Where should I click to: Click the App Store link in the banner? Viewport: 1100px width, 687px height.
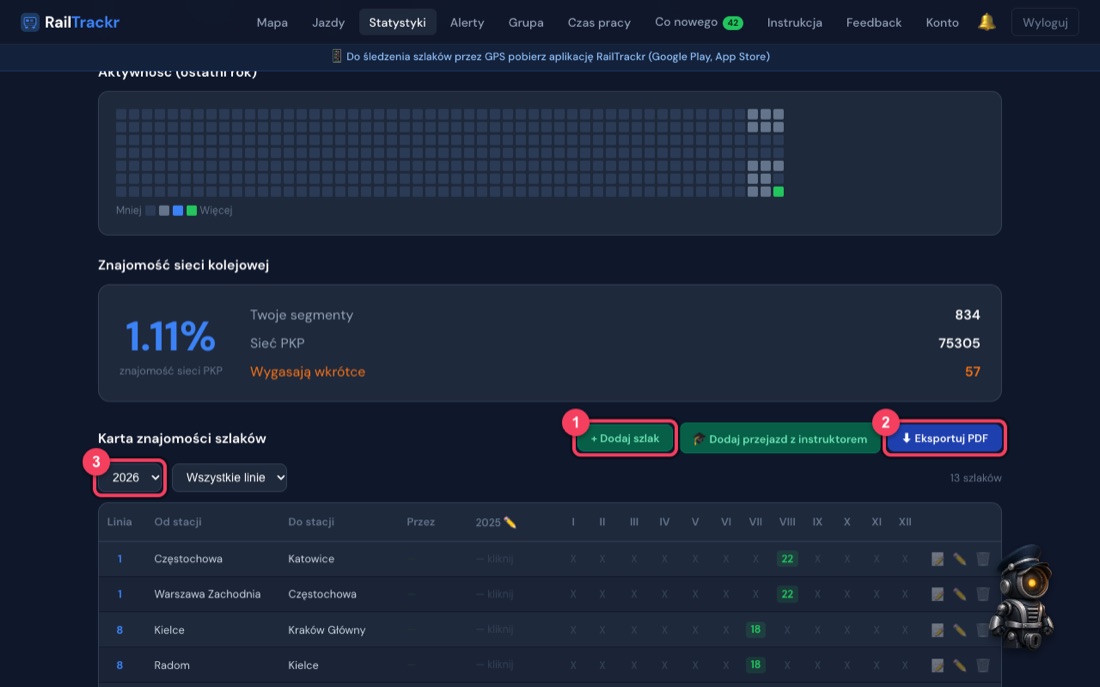[741, 57]
